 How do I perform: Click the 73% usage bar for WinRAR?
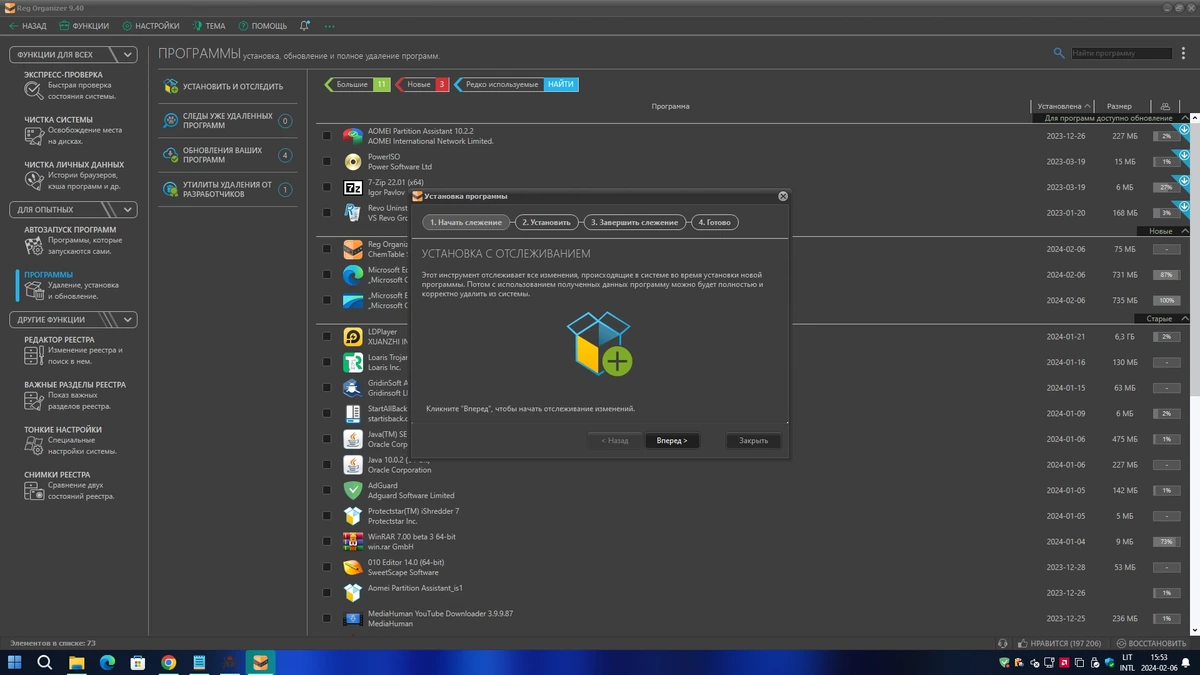click(x=1166, y=542)
